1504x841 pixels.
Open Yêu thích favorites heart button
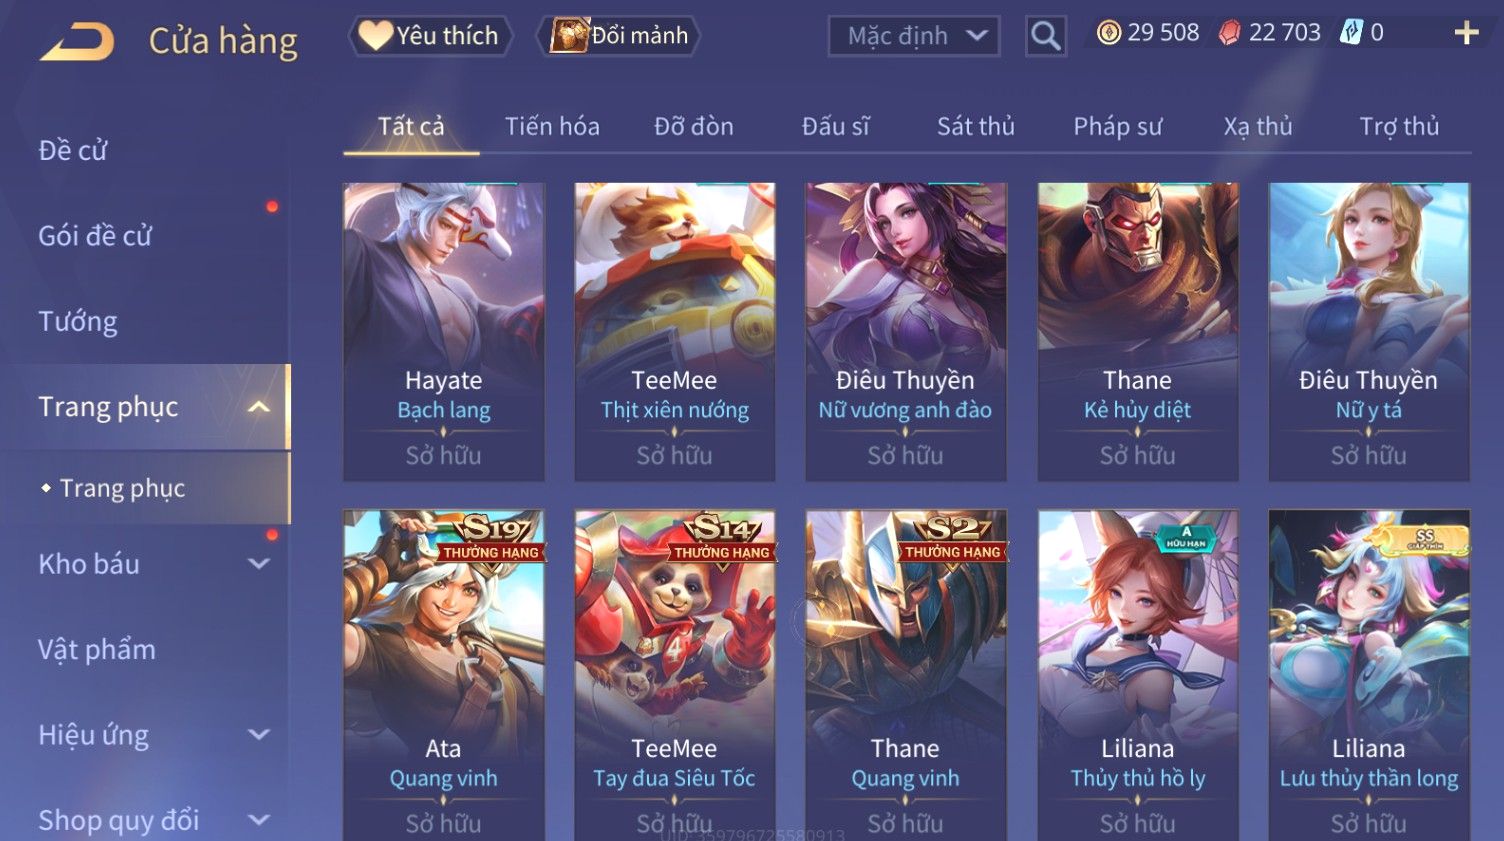tap(431, 36)
